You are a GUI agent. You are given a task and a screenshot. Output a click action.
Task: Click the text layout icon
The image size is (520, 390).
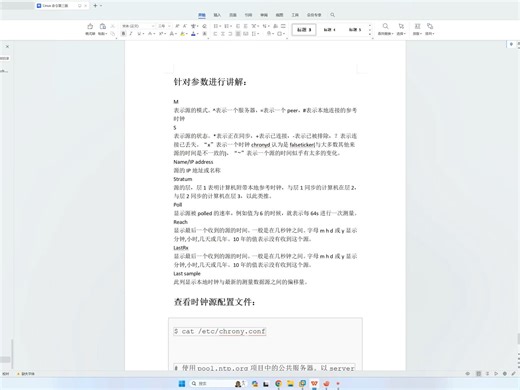click(417, 26)
